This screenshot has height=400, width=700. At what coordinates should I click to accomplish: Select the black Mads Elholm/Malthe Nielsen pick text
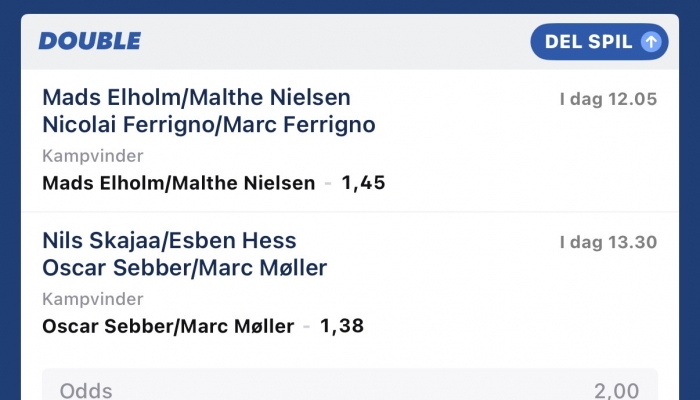click(x=179, y=183)
